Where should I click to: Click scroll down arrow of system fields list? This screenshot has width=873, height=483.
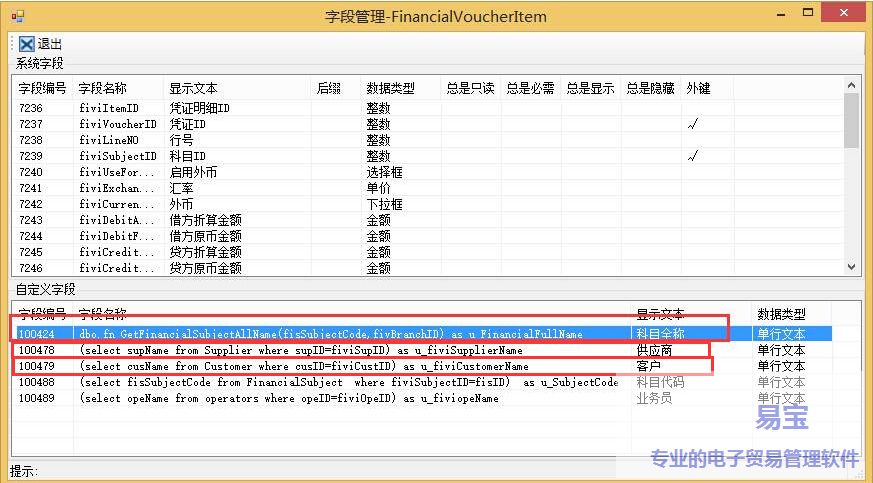click(851, 267)
